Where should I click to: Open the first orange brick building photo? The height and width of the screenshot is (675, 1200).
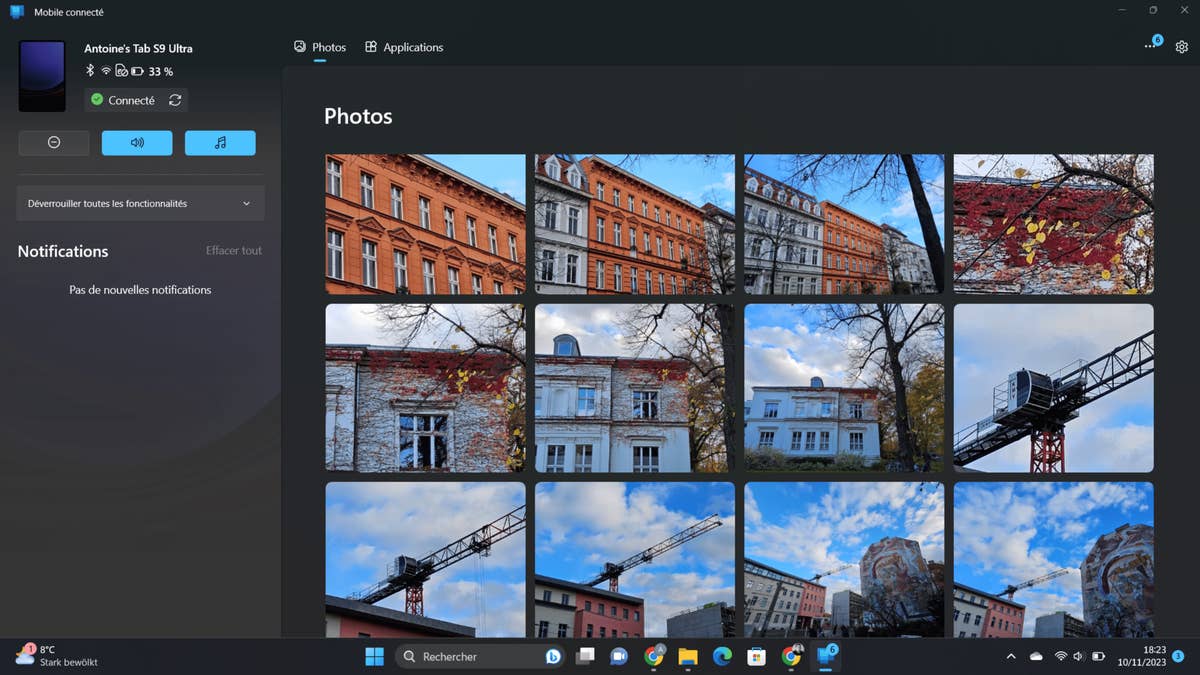[425, 224]
